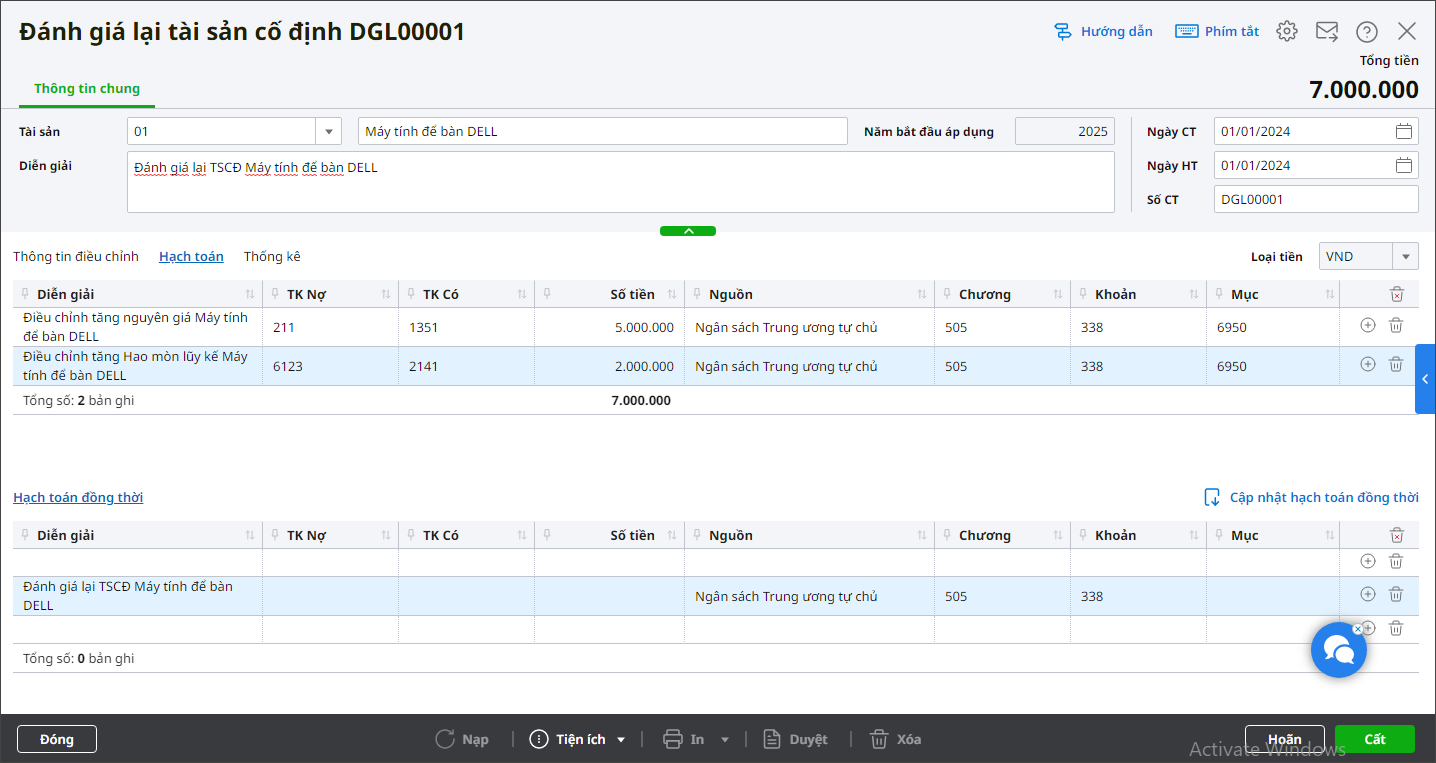Screen dimensions: 1436x763
Task: Switch to Thông tin điều chỉnh tab
Action: tap(76, 257)
